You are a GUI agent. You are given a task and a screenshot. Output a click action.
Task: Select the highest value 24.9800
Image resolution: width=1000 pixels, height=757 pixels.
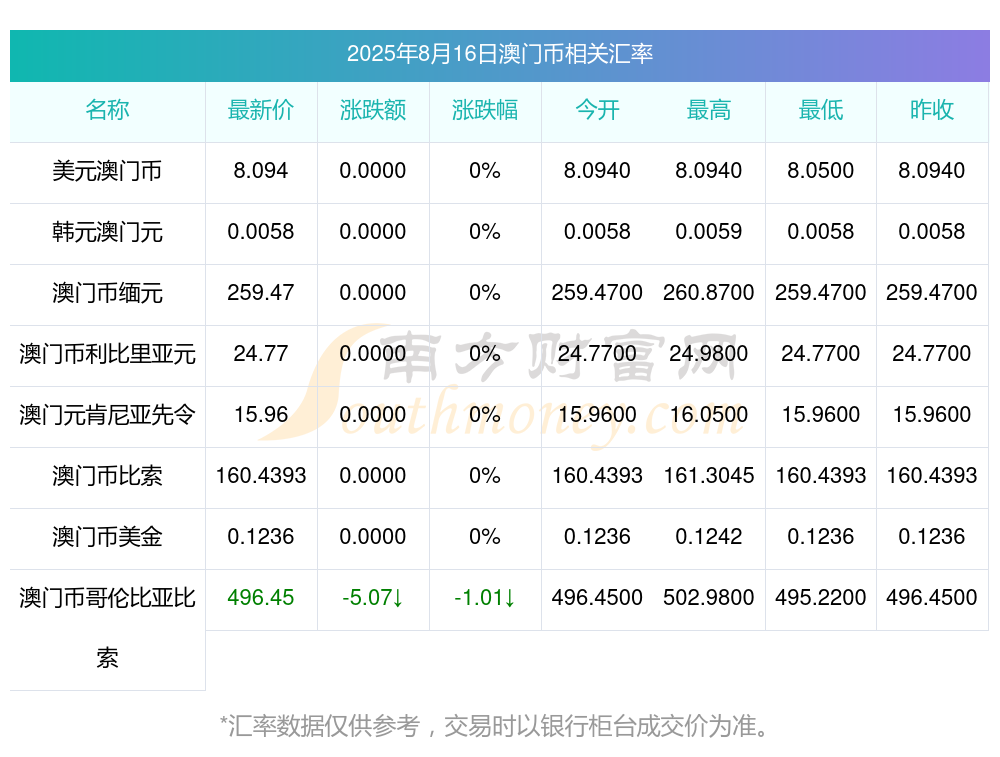[x=709, y=353]
